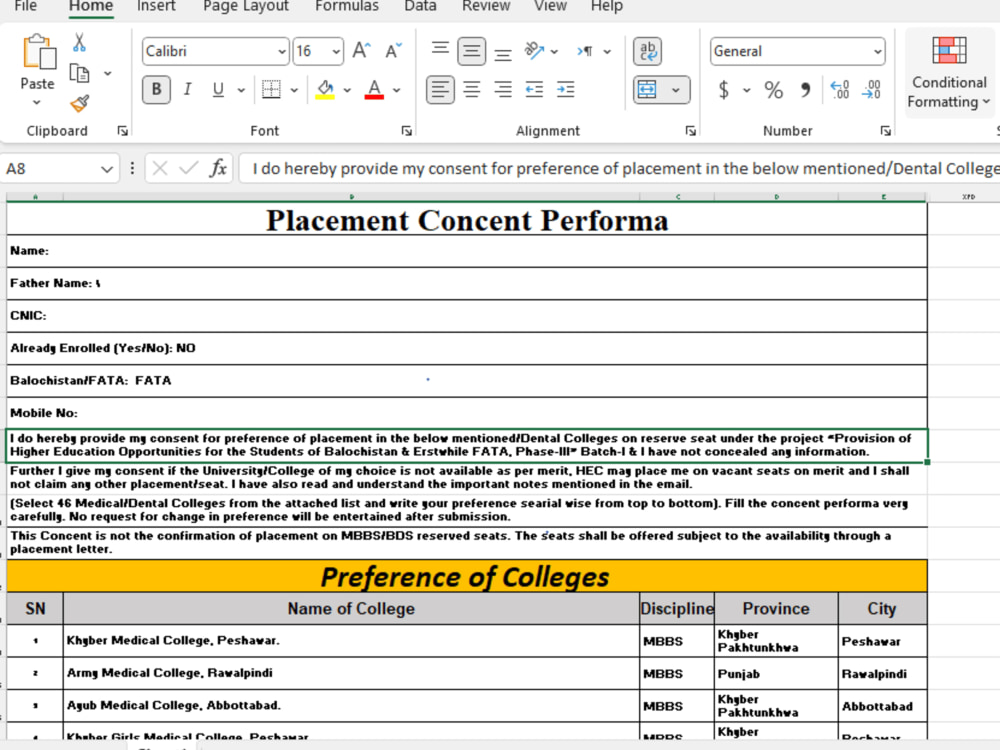Click the text direction icon
The image size is (1000, 750).
pos(585,51)
